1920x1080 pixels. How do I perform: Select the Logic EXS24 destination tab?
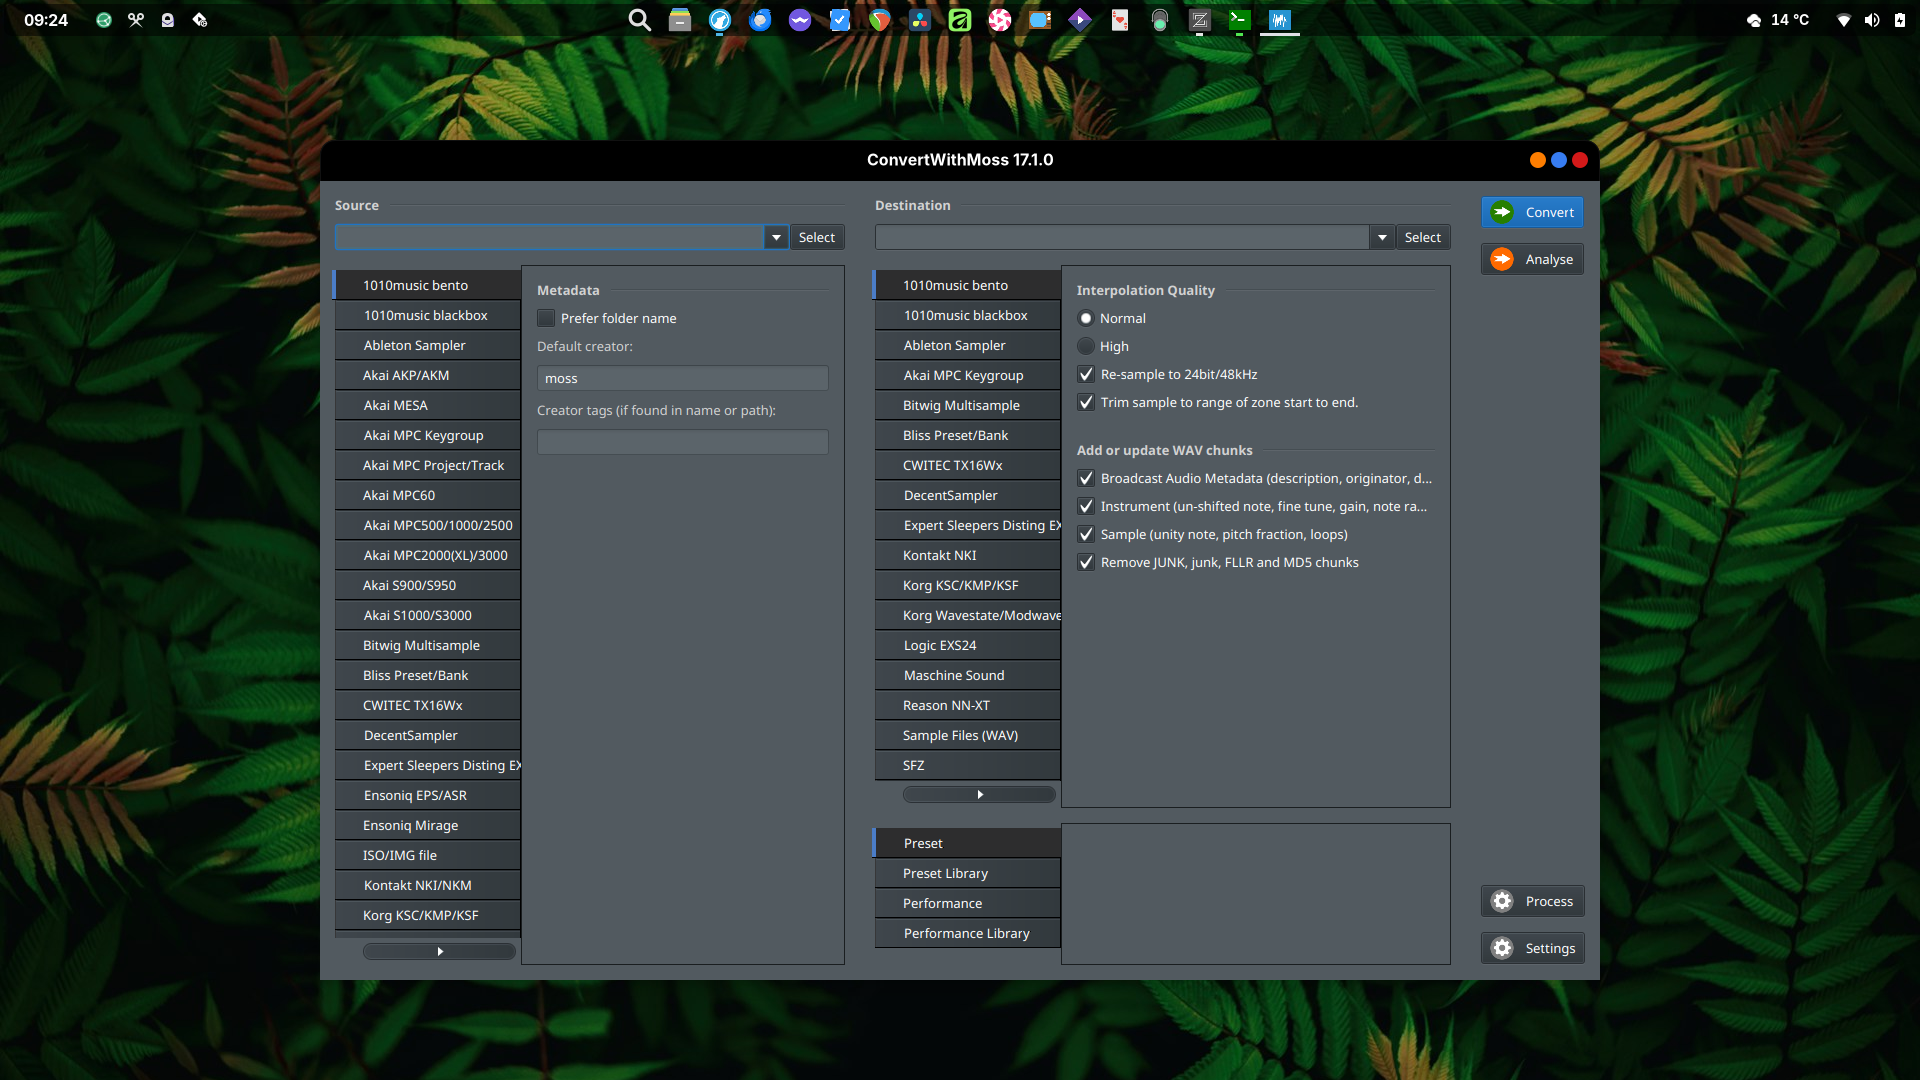pyautogui.click(x=967, y=645)
